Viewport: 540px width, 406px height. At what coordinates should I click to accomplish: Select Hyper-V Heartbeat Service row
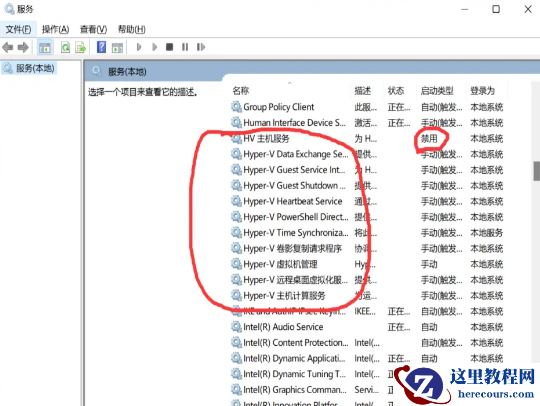[367, 201]
